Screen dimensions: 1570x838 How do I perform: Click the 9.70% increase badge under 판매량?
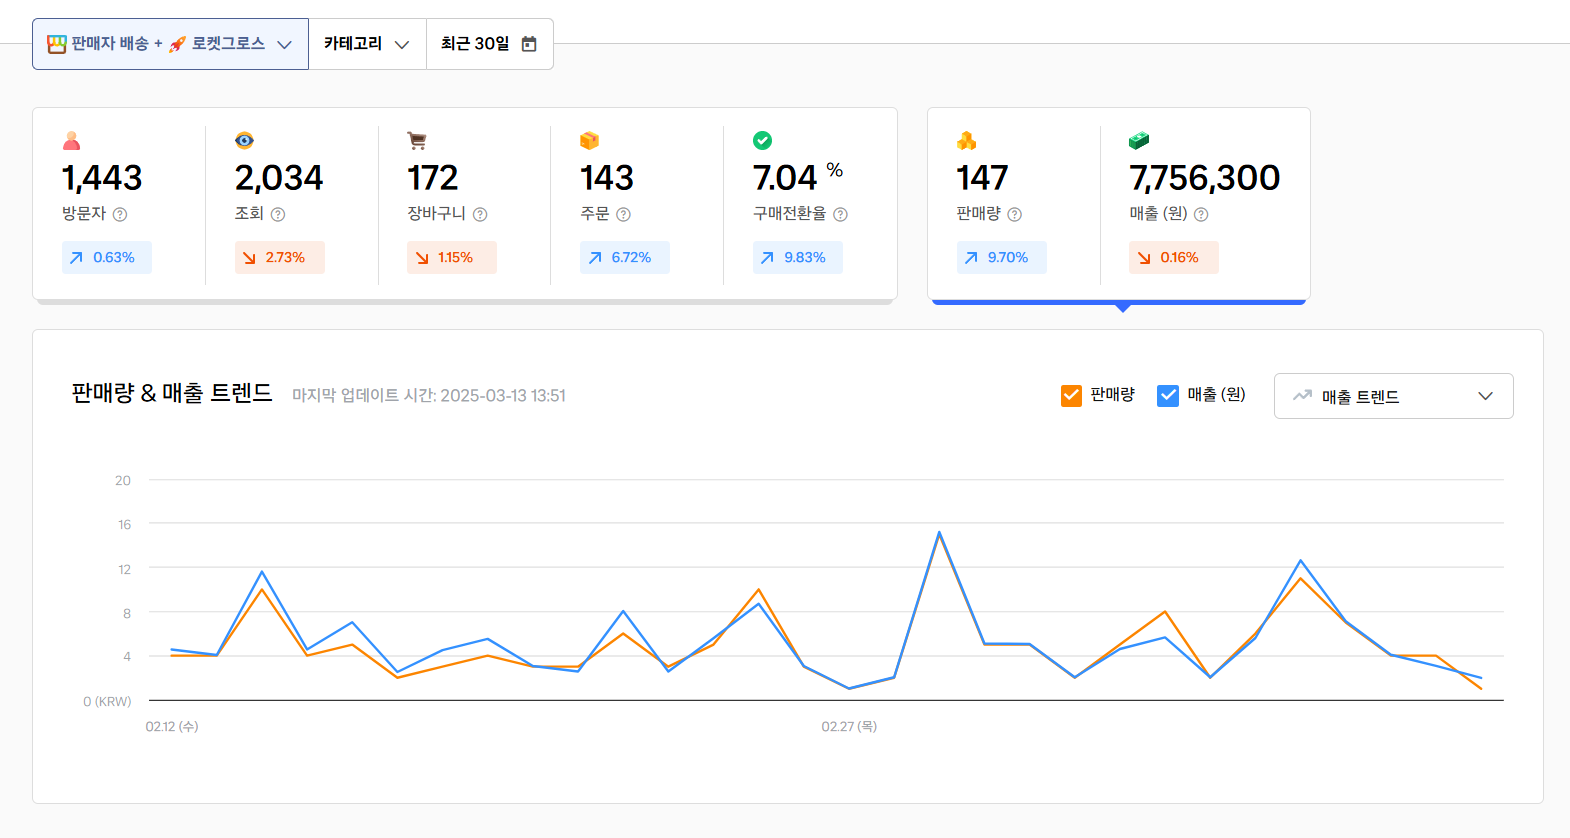tap(1002, 257)
